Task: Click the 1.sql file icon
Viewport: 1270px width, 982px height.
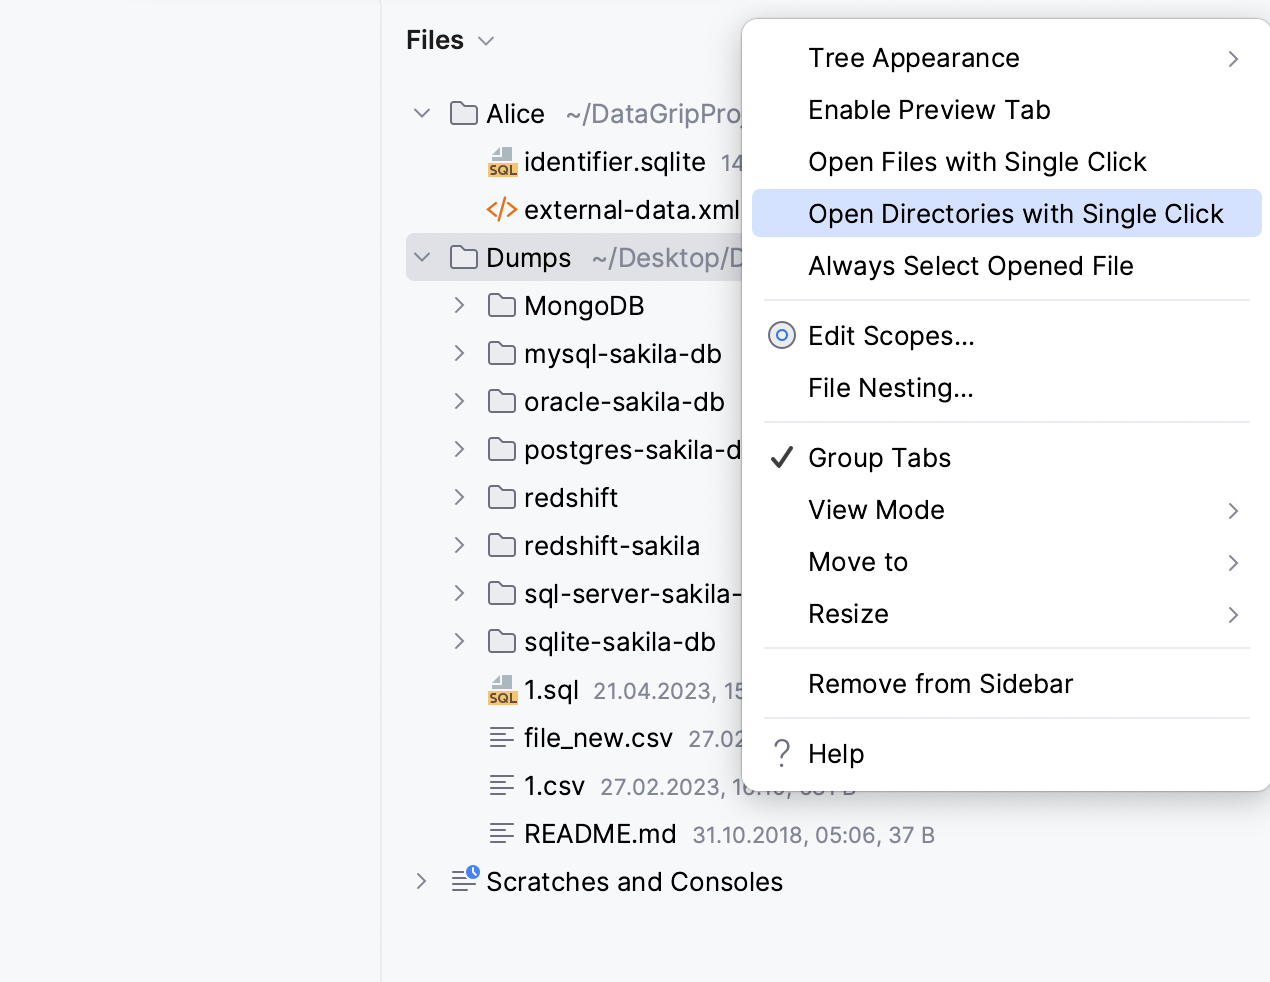Action: coord(502,690)
